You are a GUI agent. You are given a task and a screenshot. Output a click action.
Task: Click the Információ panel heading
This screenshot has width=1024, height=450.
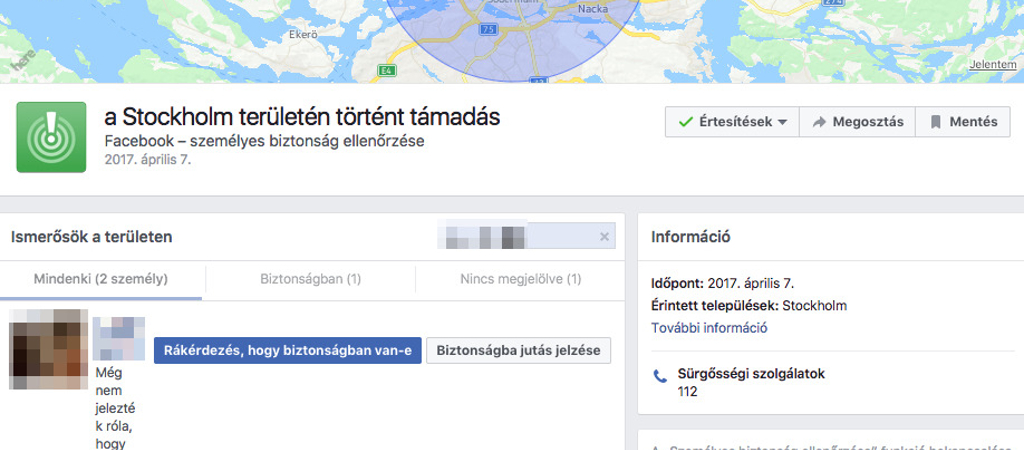[691, 236]
